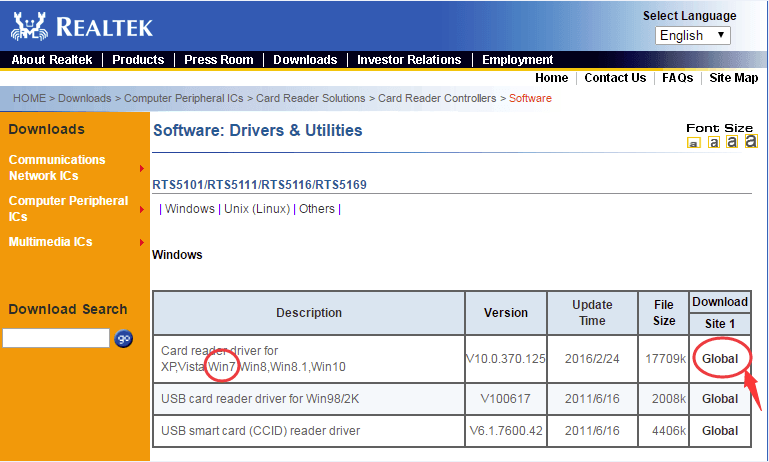Viewport: 769px width, 462px height.
Task: Click the Realtek crab logo
Action: (29, 26)
